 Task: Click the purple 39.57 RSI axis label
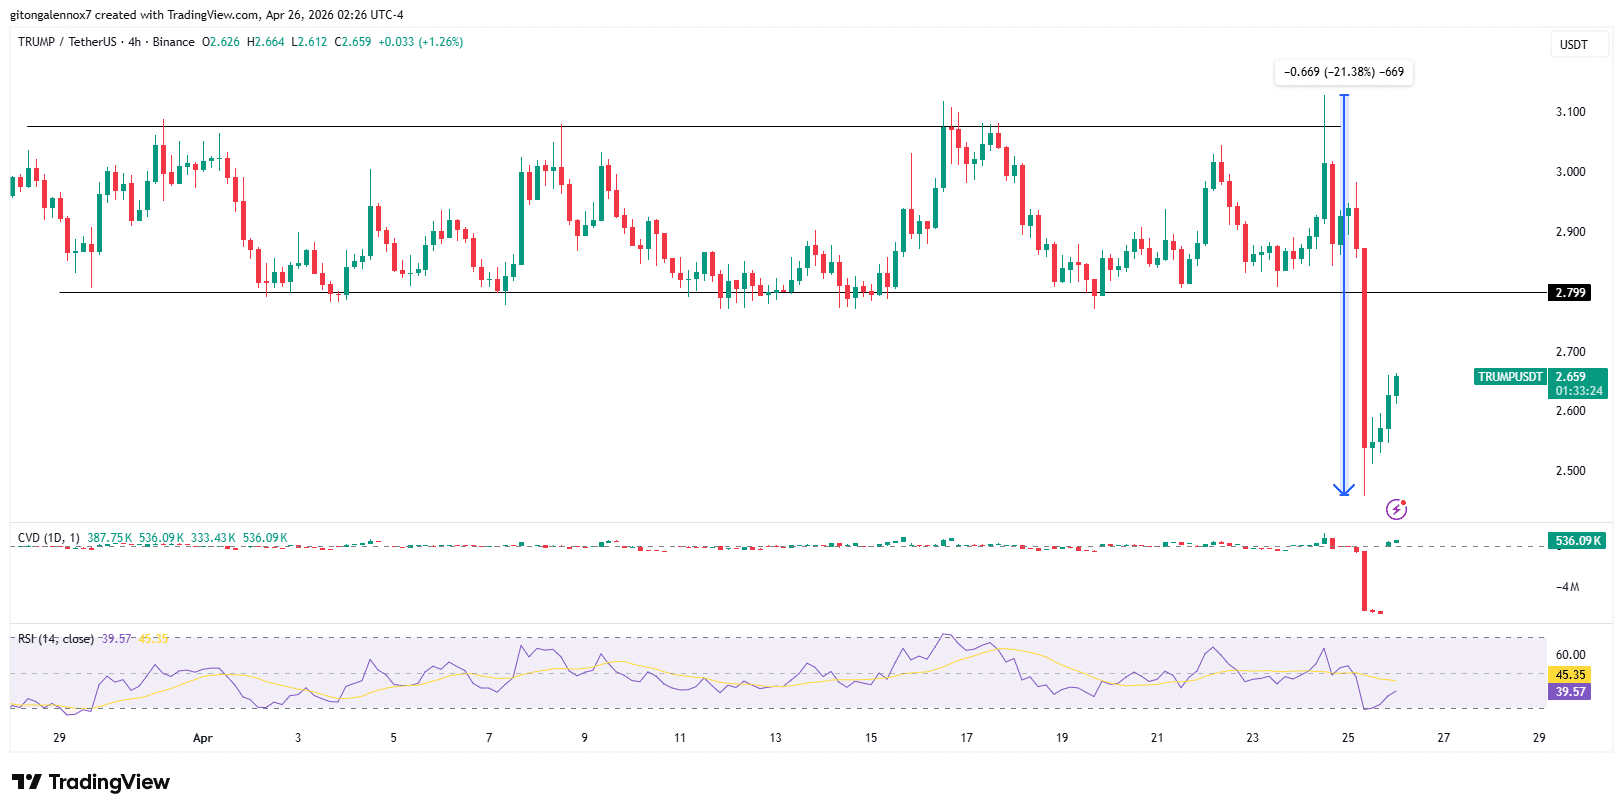tap(1569, 692)
